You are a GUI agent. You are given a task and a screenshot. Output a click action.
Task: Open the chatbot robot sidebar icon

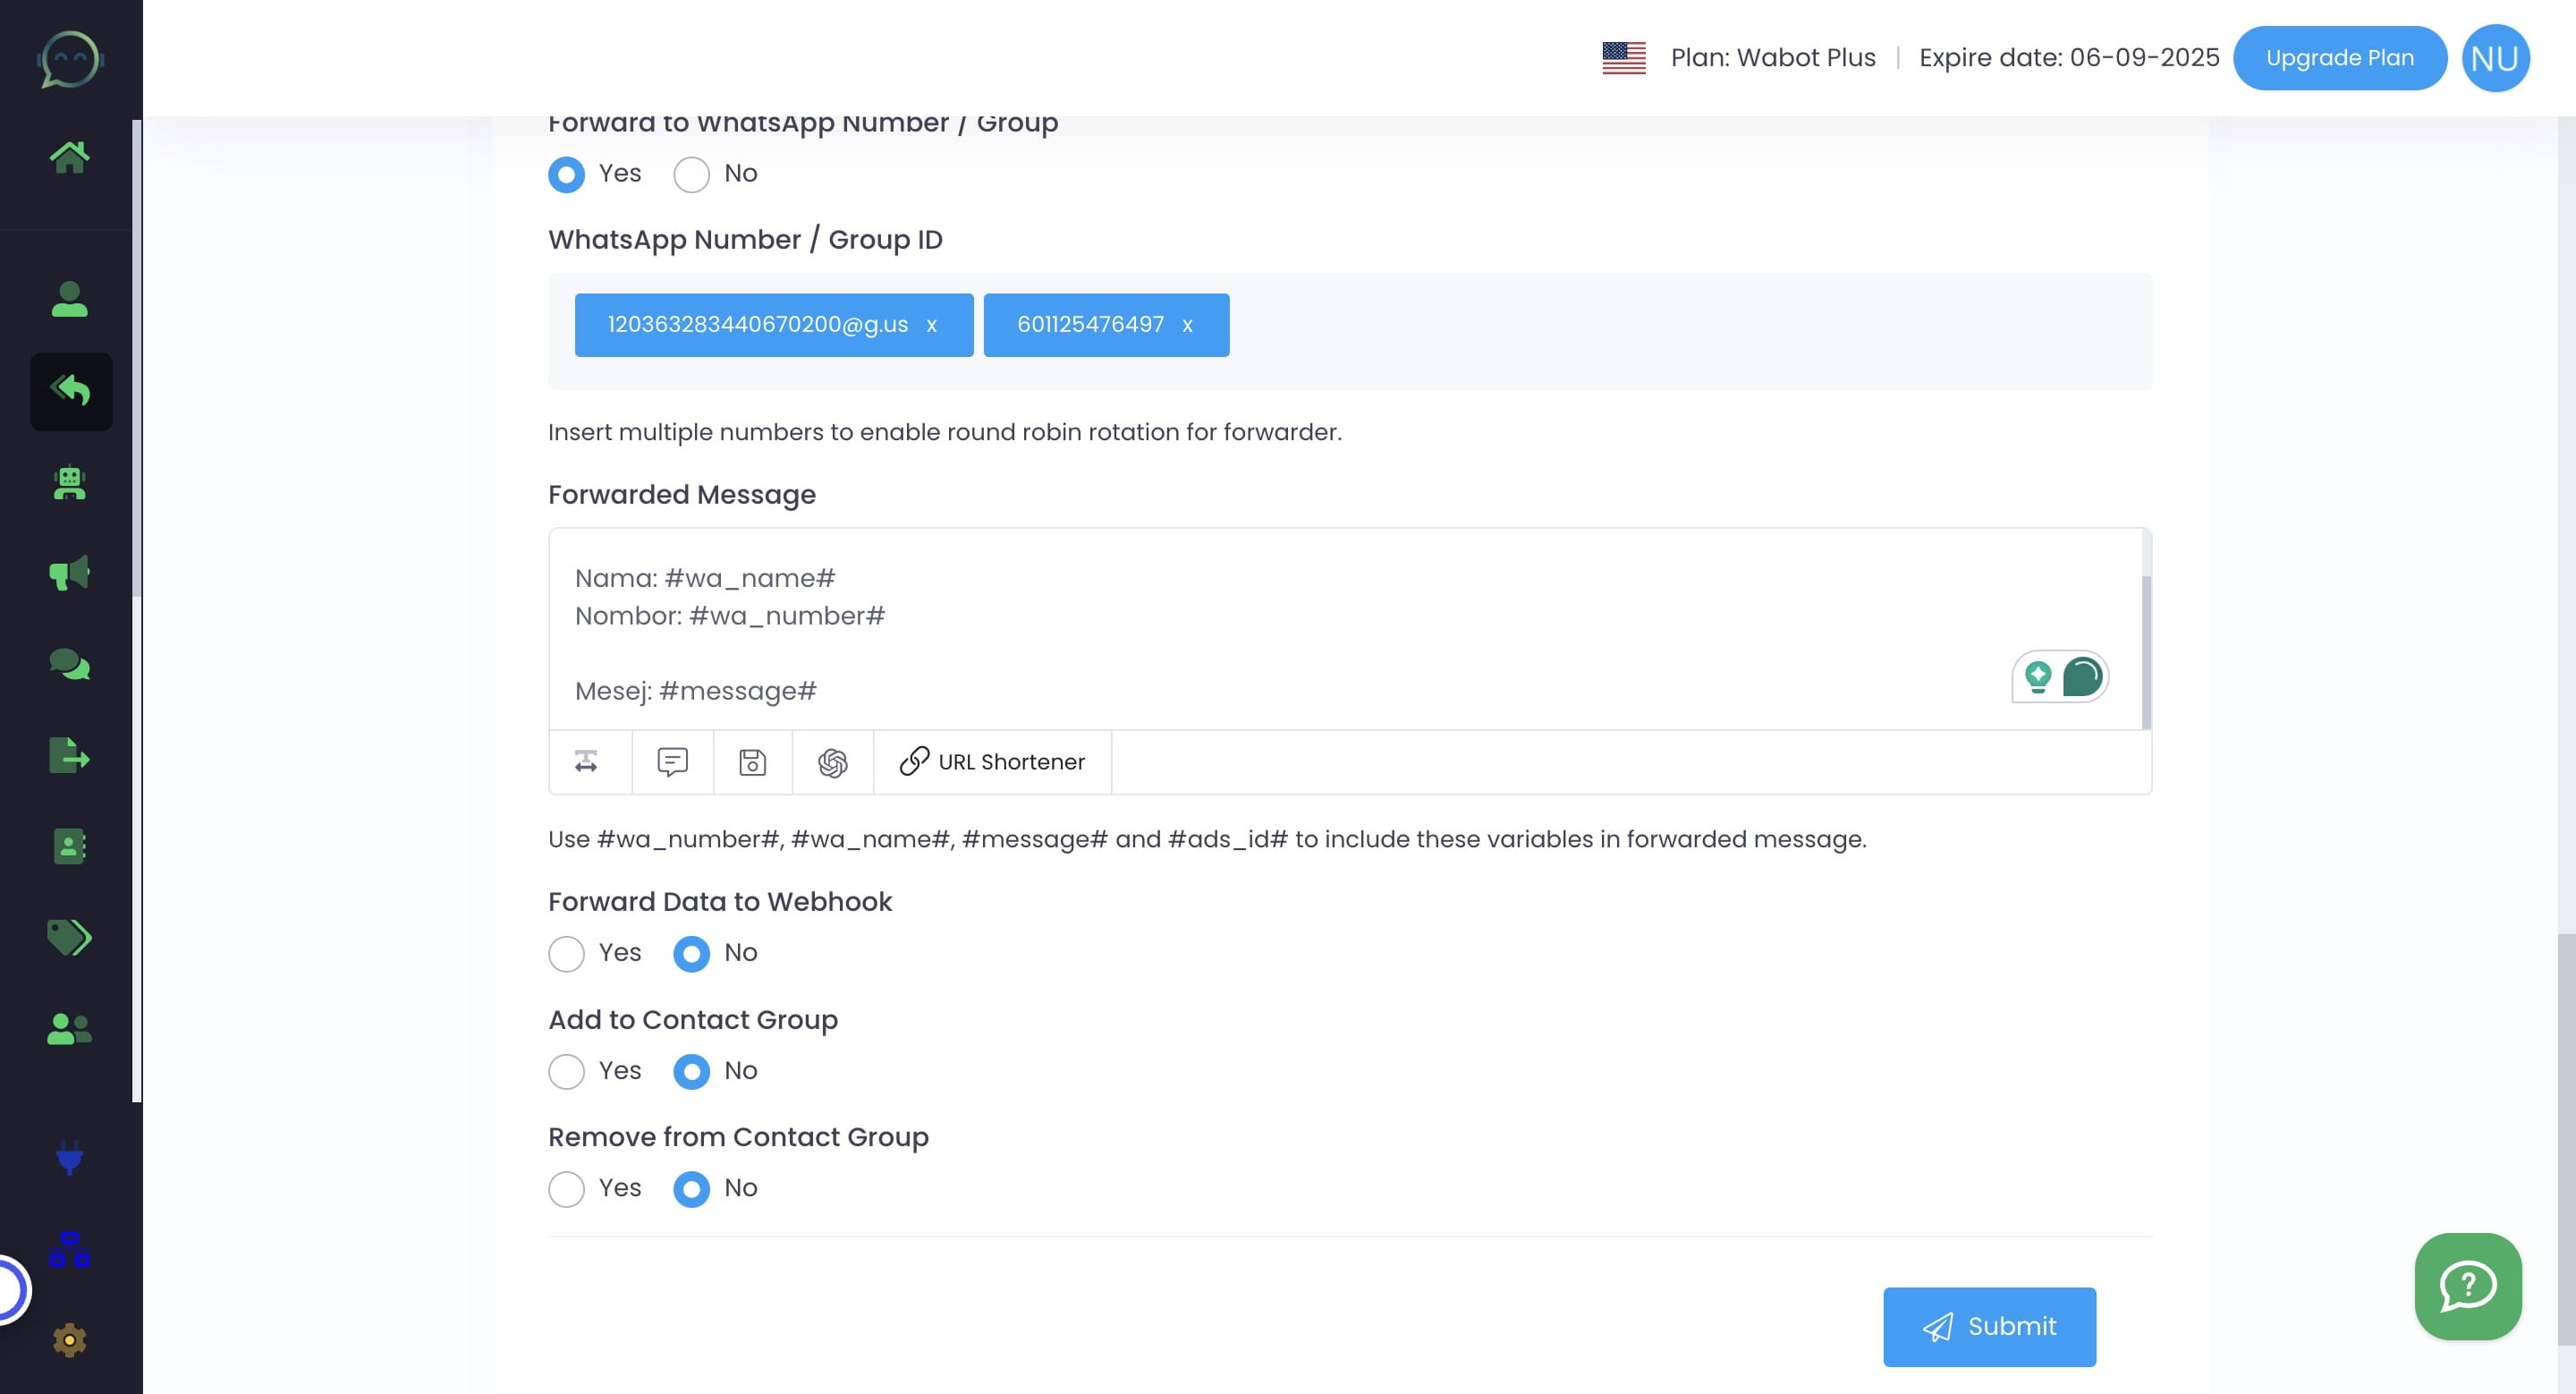[69, 484]
